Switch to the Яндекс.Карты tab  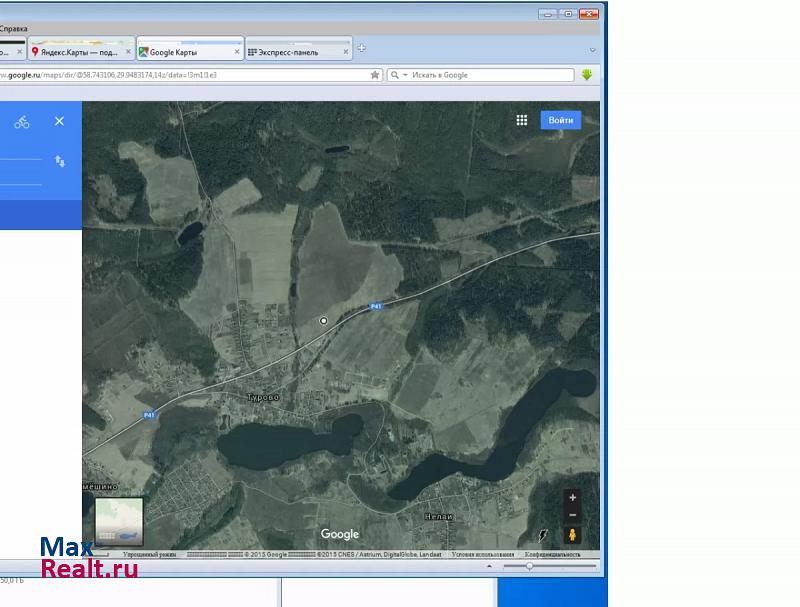click(82, 52)
